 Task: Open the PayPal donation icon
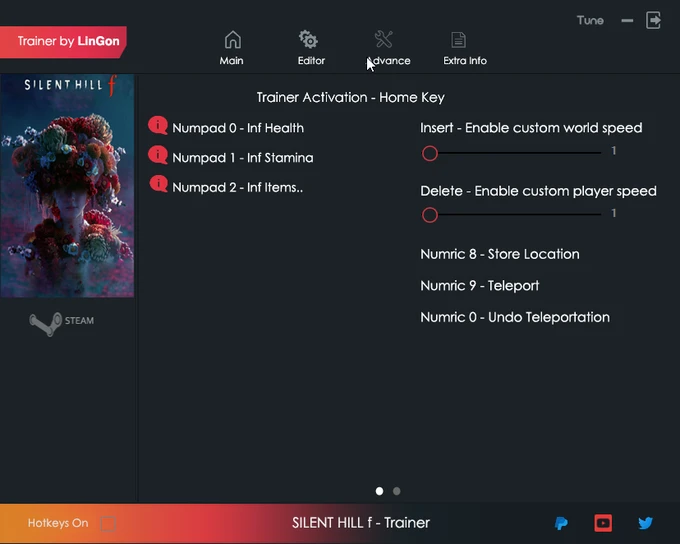point(562,523)
